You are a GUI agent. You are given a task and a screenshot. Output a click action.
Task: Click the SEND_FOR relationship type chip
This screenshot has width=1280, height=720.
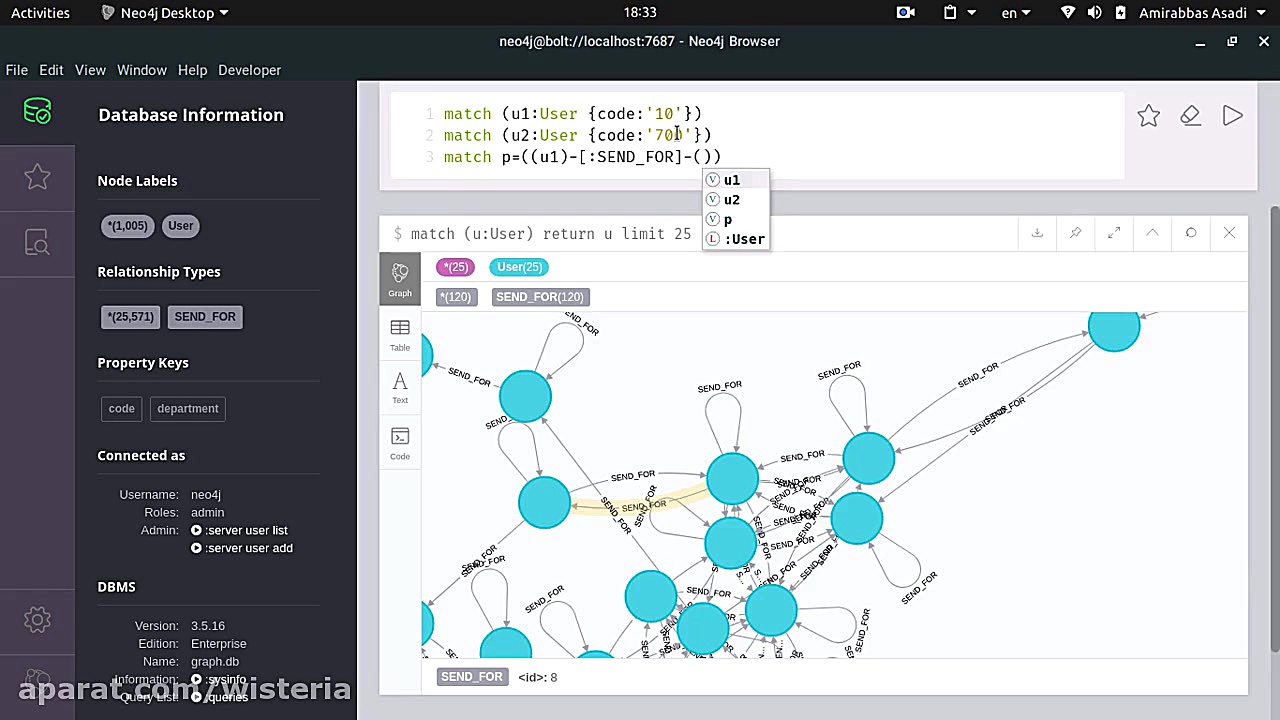[x=205, y=317]
